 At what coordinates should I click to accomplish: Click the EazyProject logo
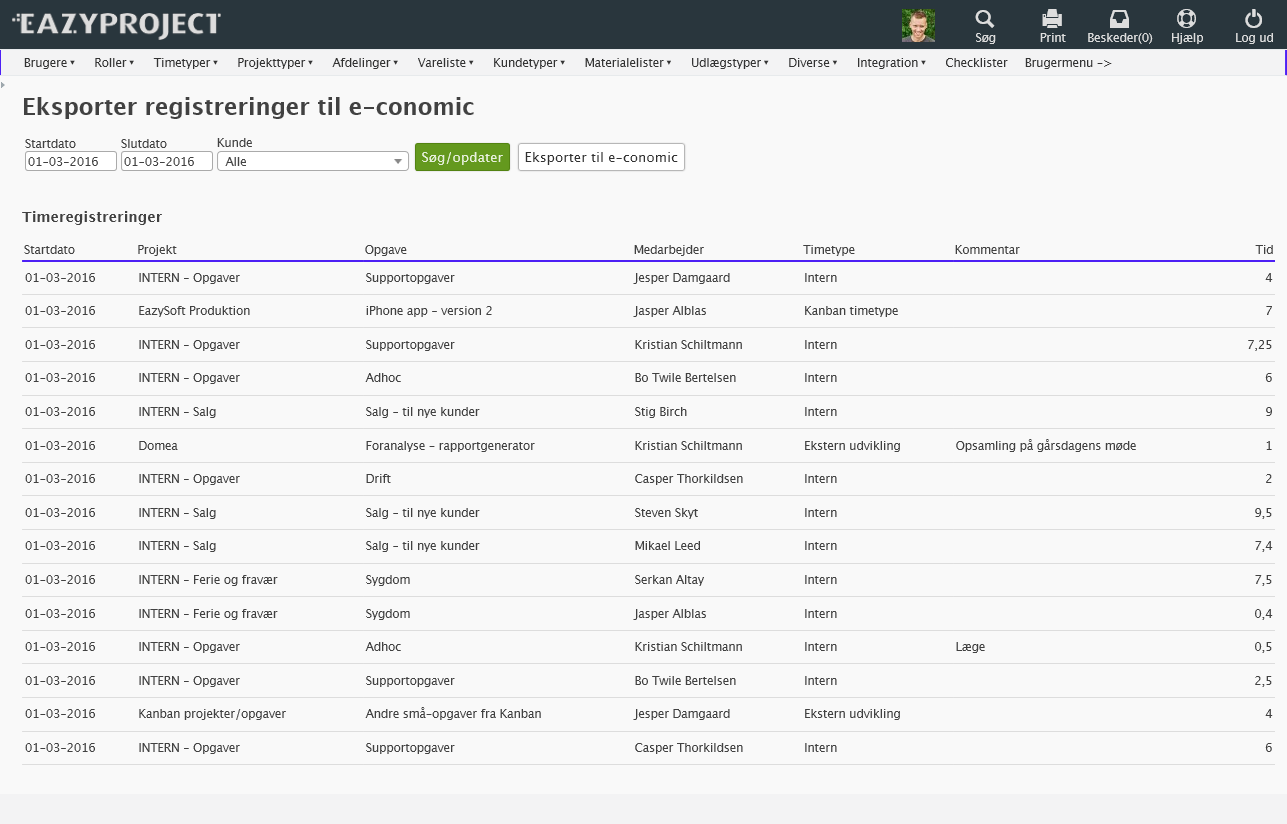116,24
